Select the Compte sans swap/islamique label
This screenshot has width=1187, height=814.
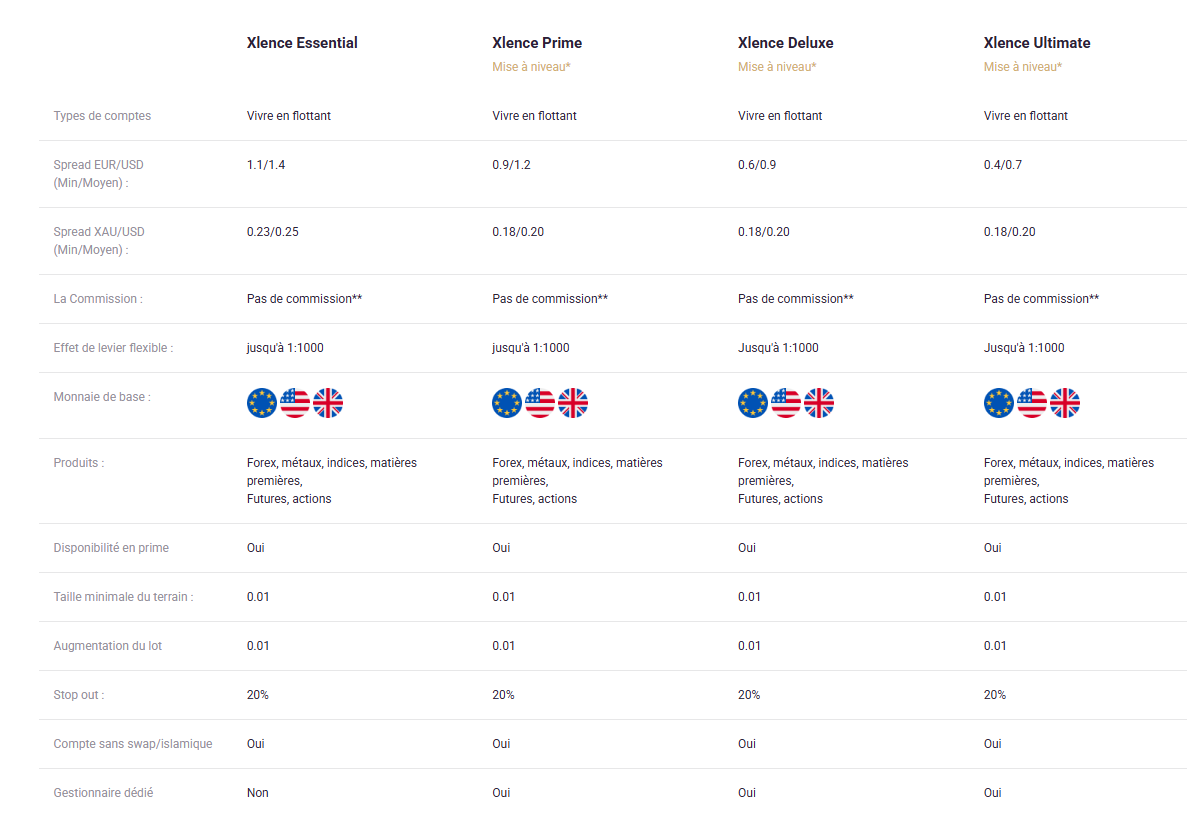pyautogui.click(x=132, y=744)
